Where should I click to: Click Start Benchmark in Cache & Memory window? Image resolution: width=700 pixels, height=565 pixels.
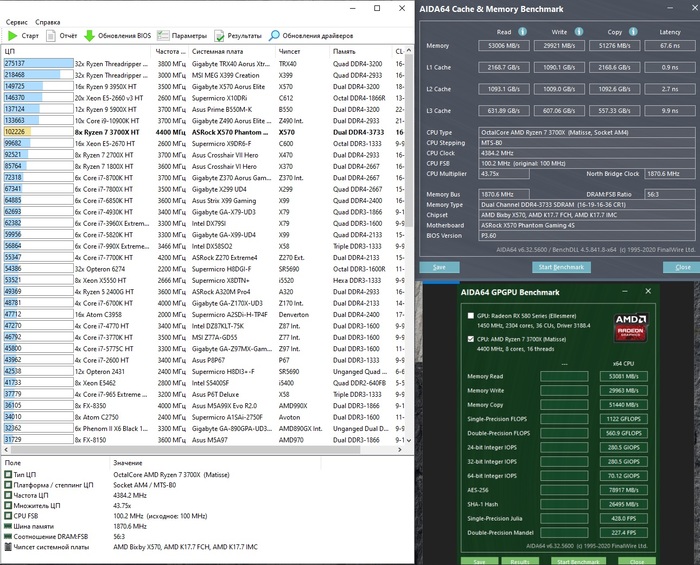[x=561, y=267]
